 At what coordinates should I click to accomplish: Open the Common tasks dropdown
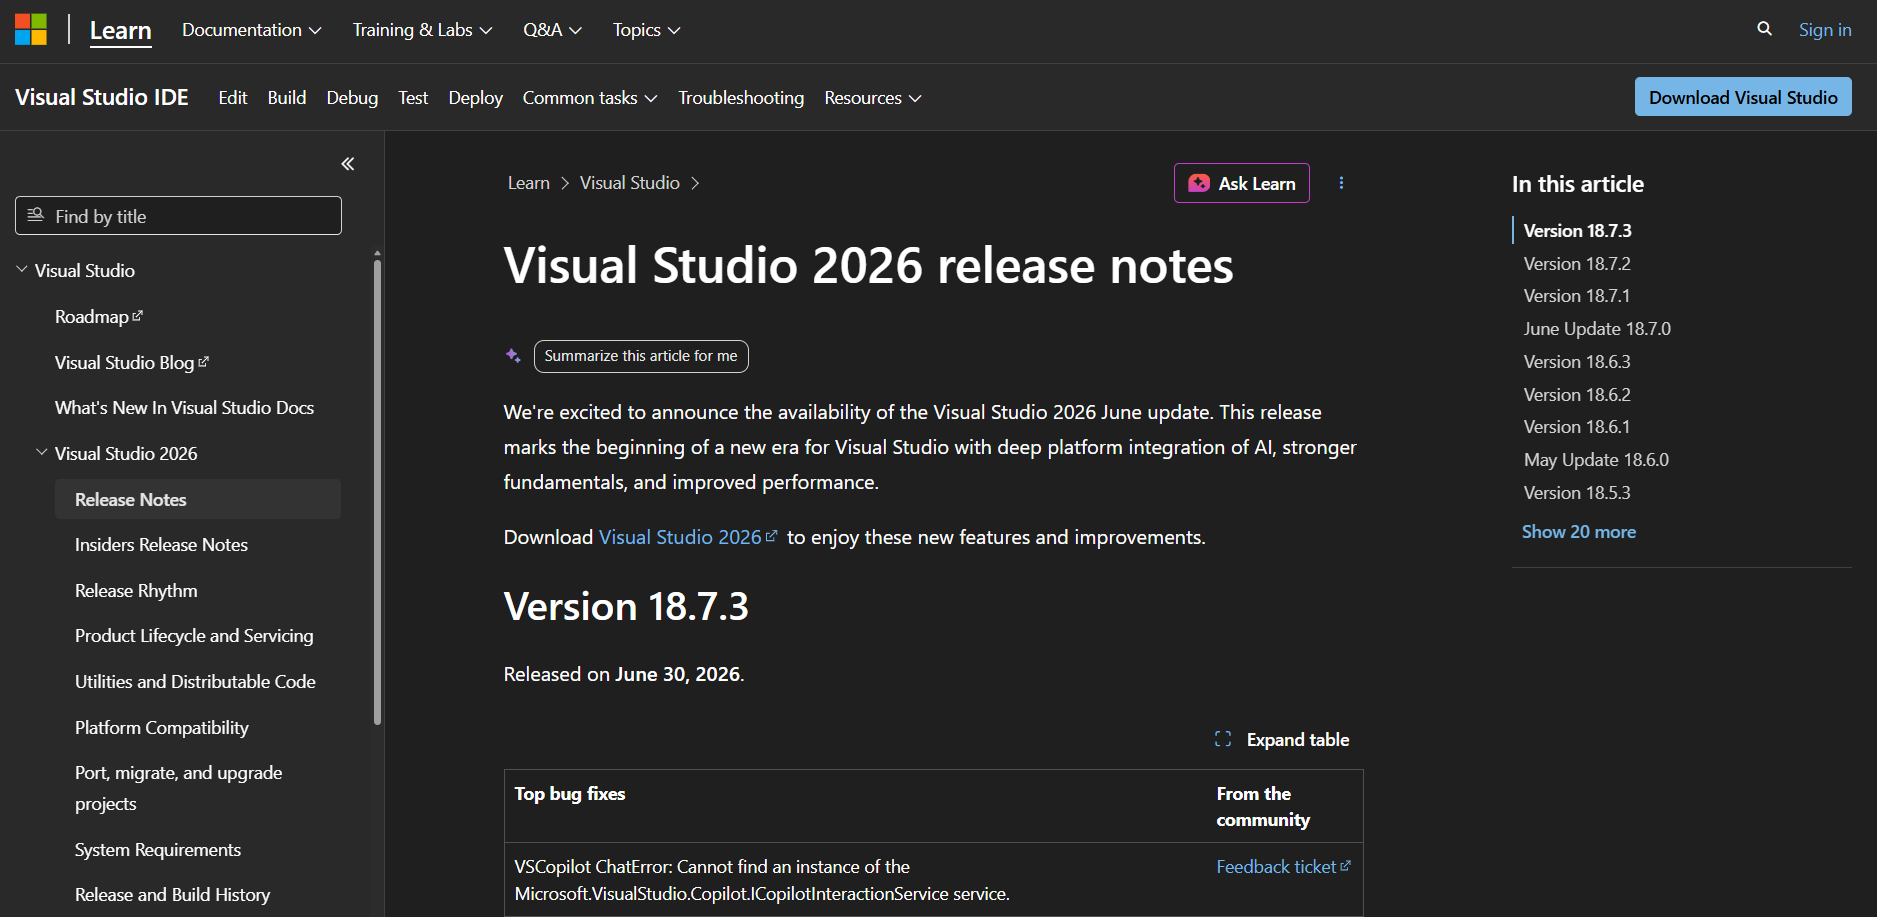pos(590,98)
